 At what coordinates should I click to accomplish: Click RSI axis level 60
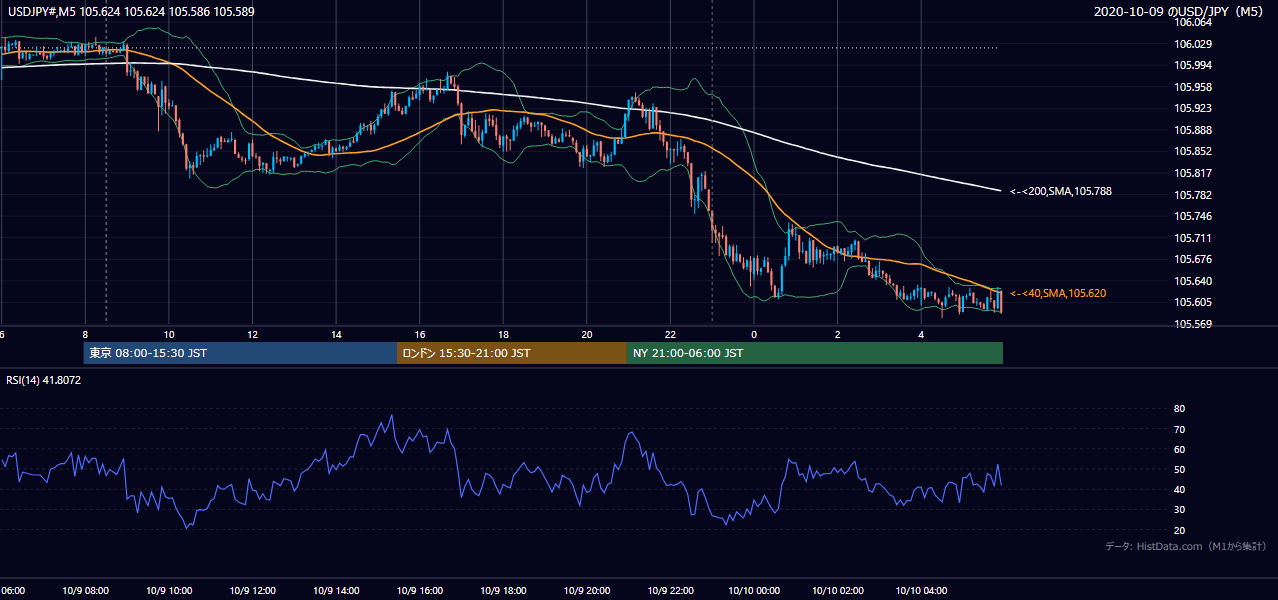coord(1179,449)
